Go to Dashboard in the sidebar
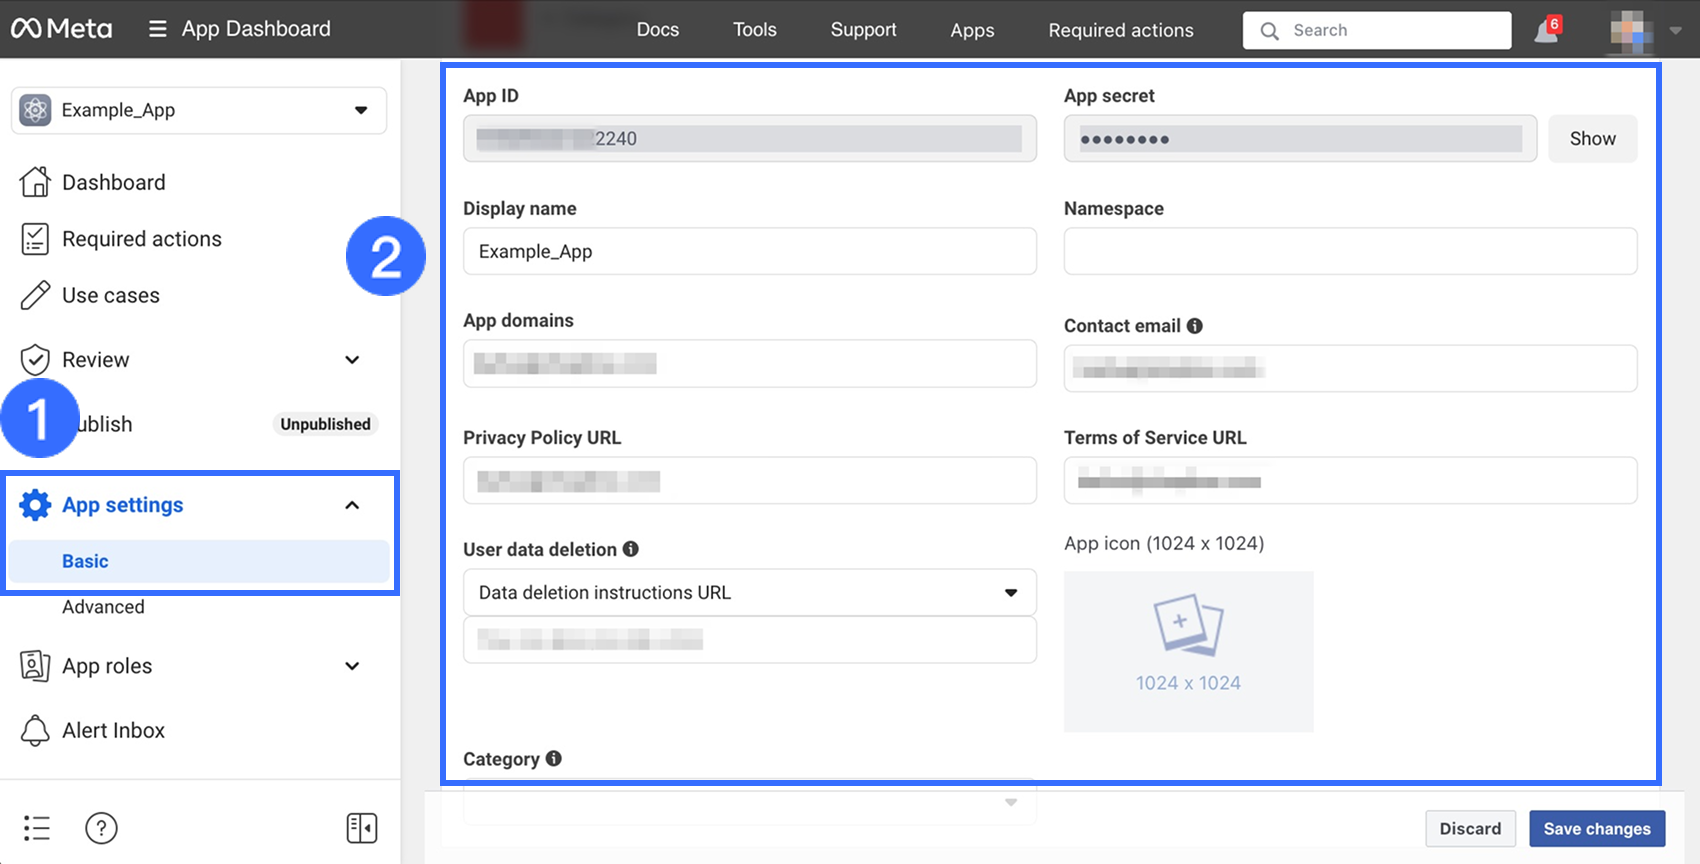Screen dimensions: 1700x864 coord(114,182)
